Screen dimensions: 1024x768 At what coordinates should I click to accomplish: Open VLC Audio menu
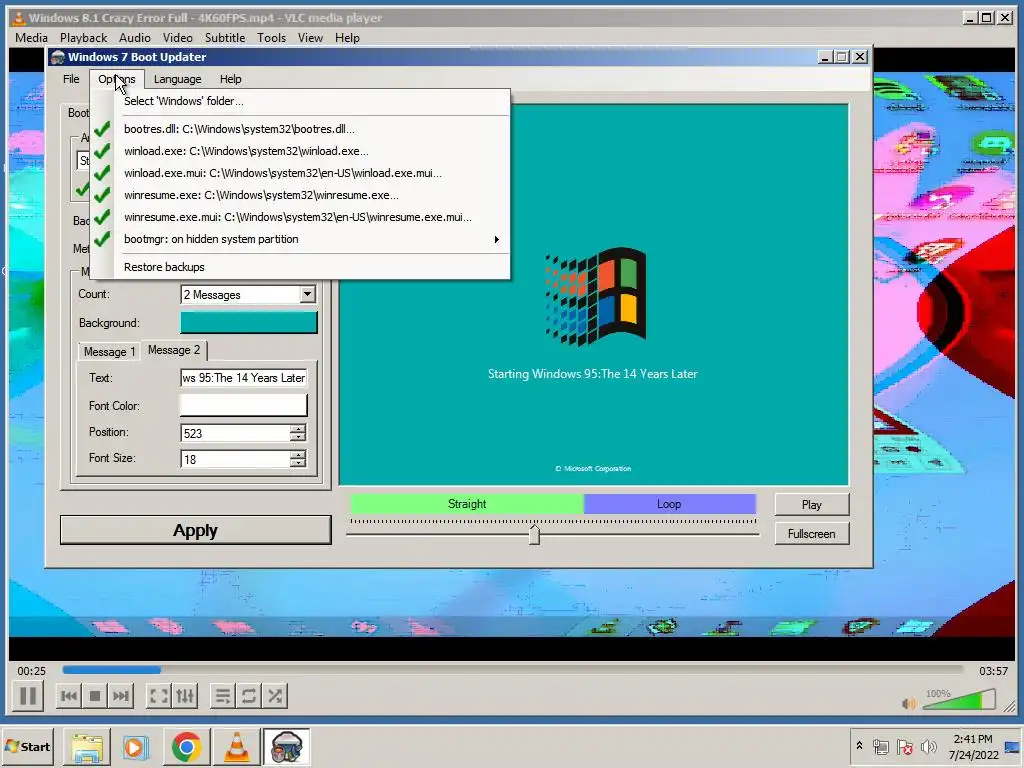(135, 38)
